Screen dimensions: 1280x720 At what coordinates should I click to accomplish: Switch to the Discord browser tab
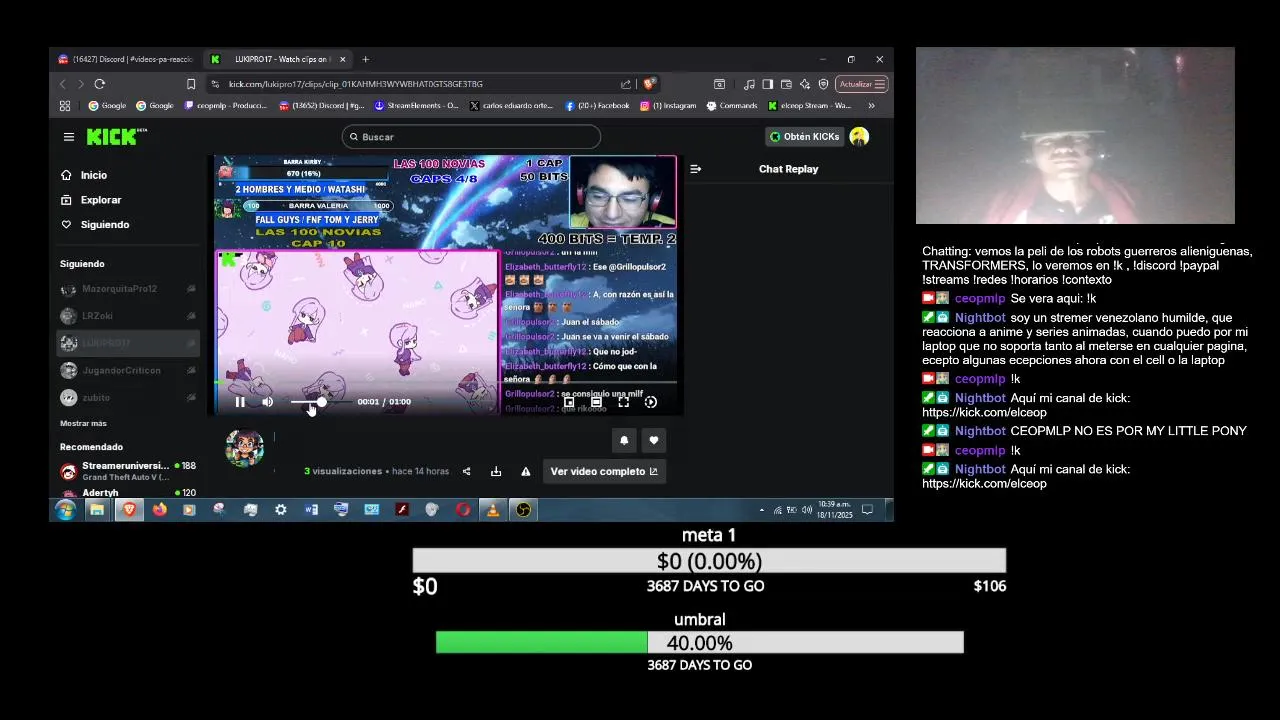[x=127, y=59]
